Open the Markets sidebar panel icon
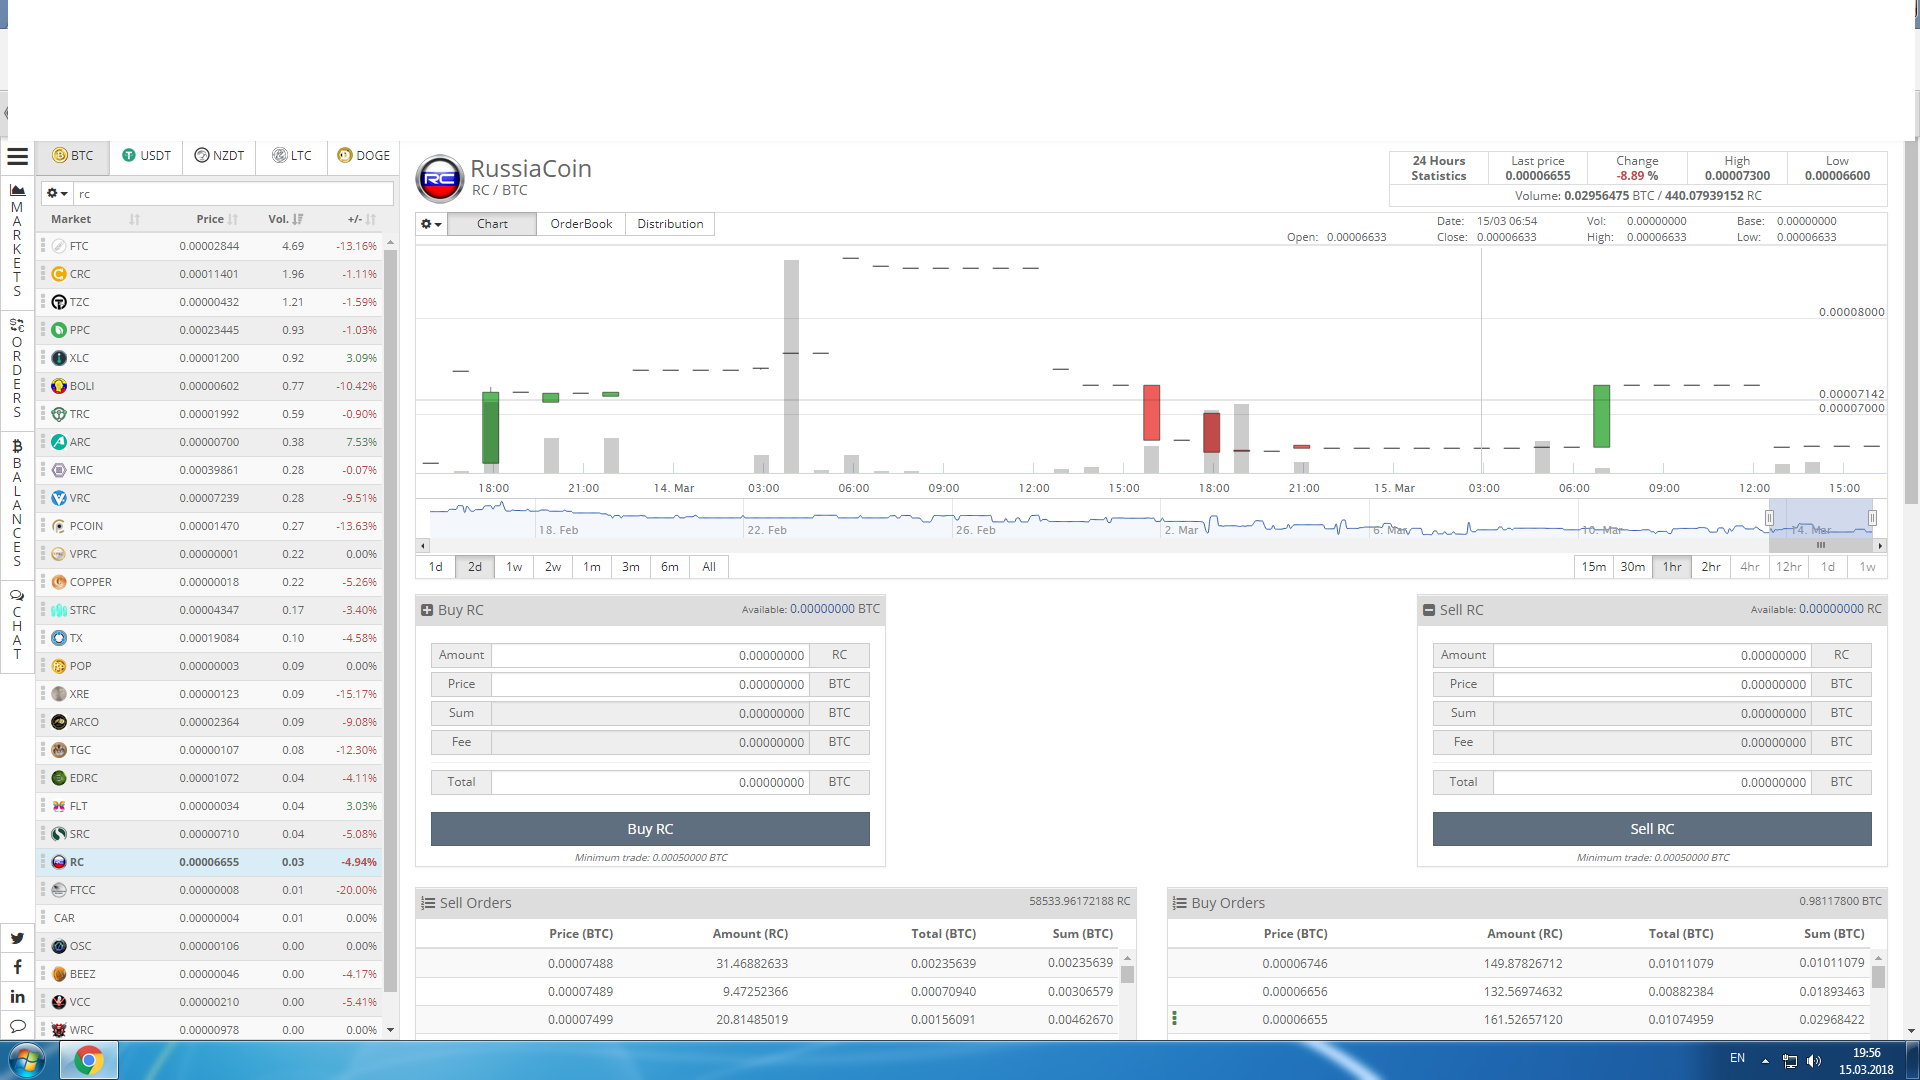The width and height of the screenshot is (1920, 1080). (17, 190)
